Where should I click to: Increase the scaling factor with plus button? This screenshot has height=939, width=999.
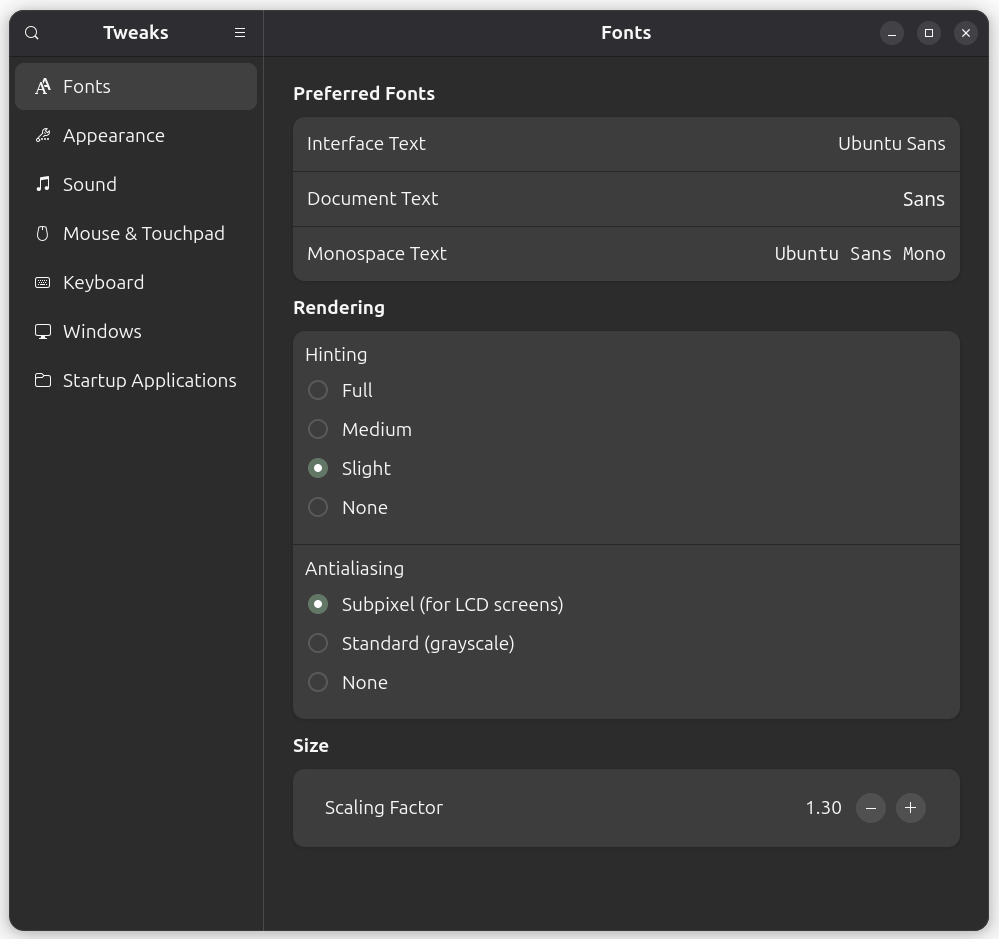(910, 808)
